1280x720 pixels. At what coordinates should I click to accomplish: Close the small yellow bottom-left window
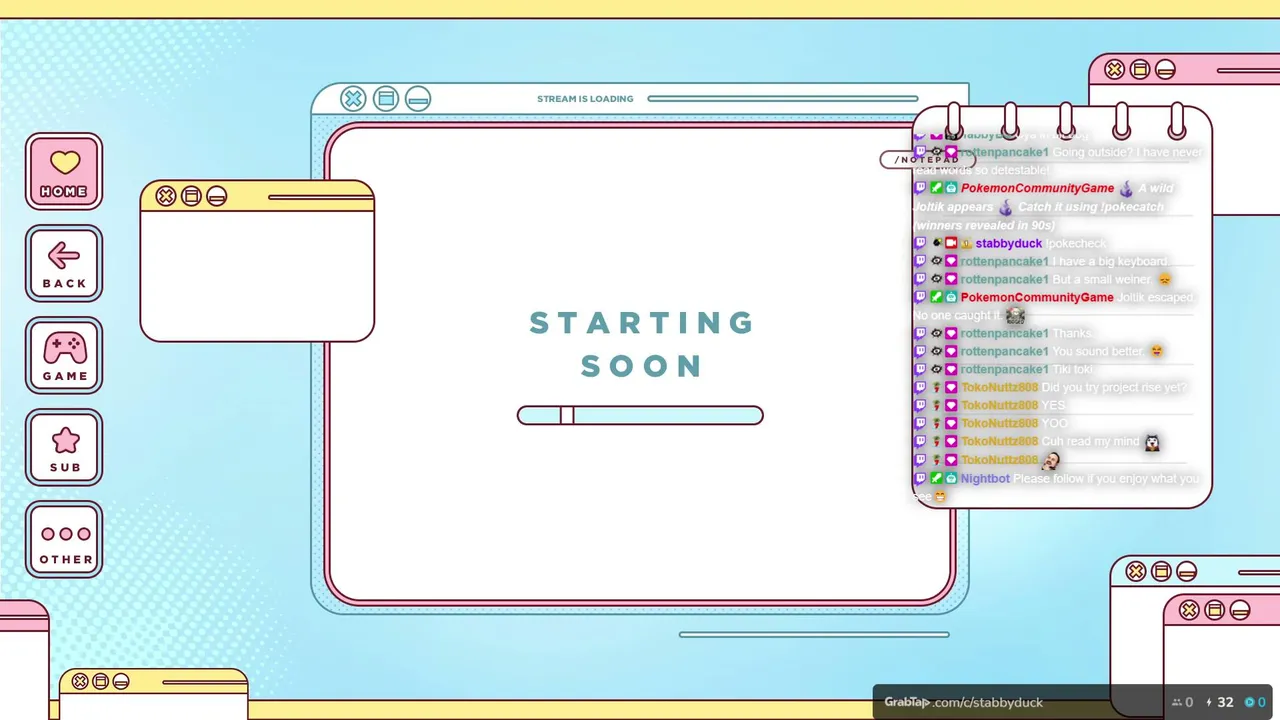80,681
